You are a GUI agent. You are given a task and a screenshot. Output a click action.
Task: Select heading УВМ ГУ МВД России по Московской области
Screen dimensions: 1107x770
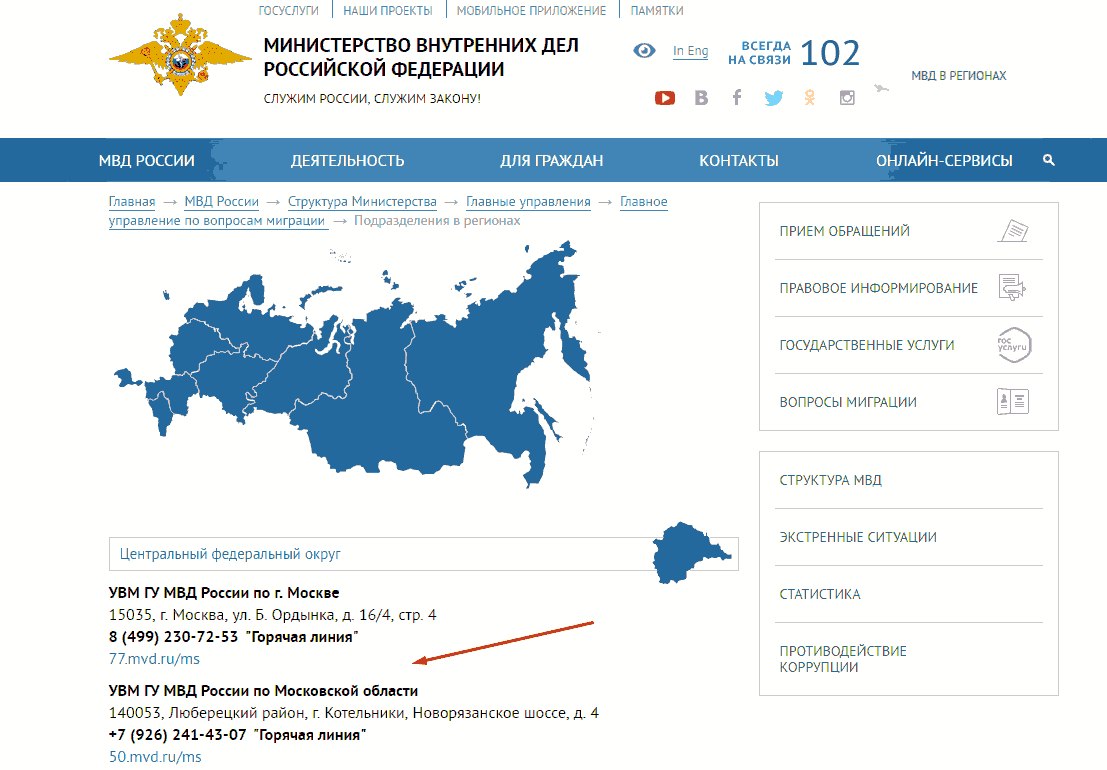point(263,691)
